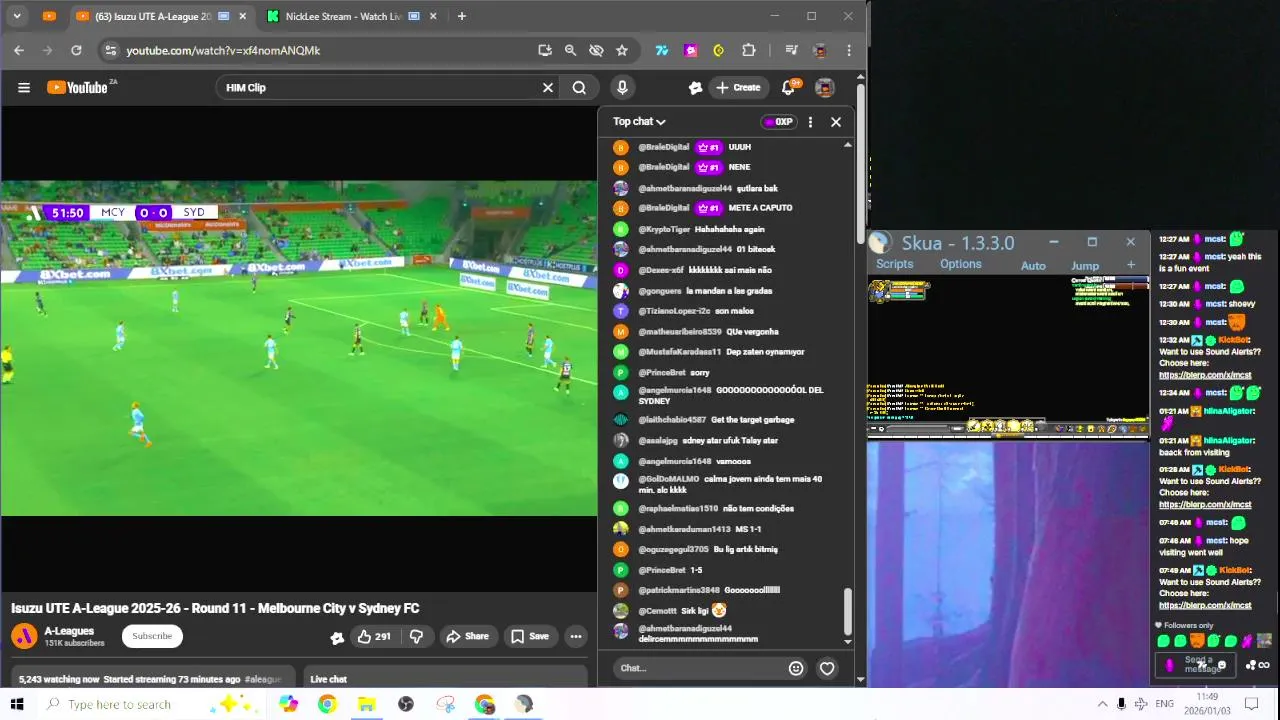This screenshot has width=1280, height=720.
Task: View site information icon in address bar
Action: (x=111, y=50)
